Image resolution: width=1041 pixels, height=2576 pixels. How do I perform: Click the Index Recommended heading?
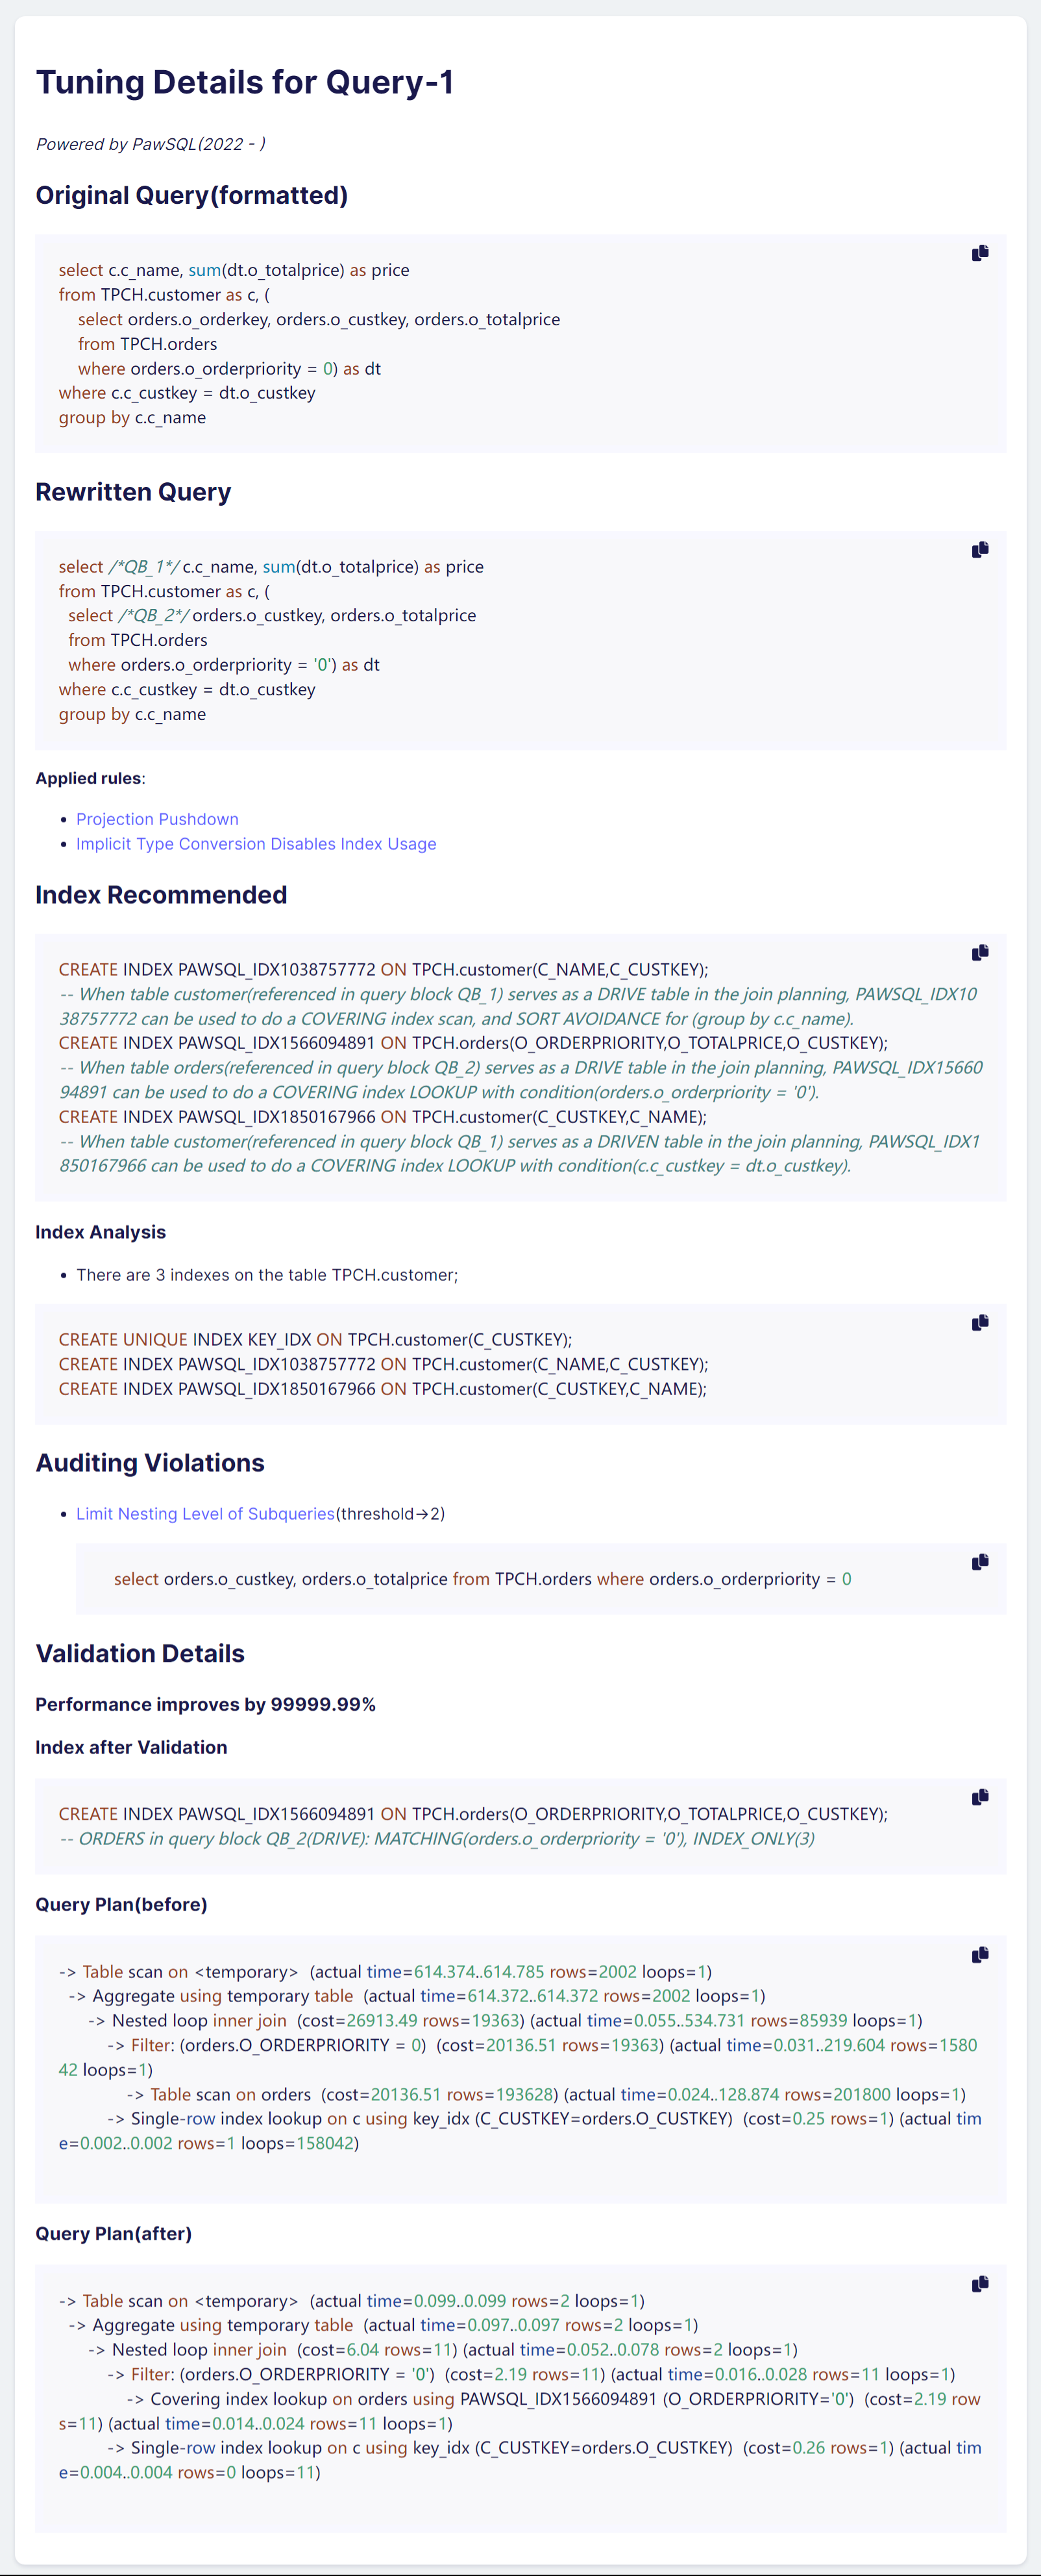[x=161, y=895]
